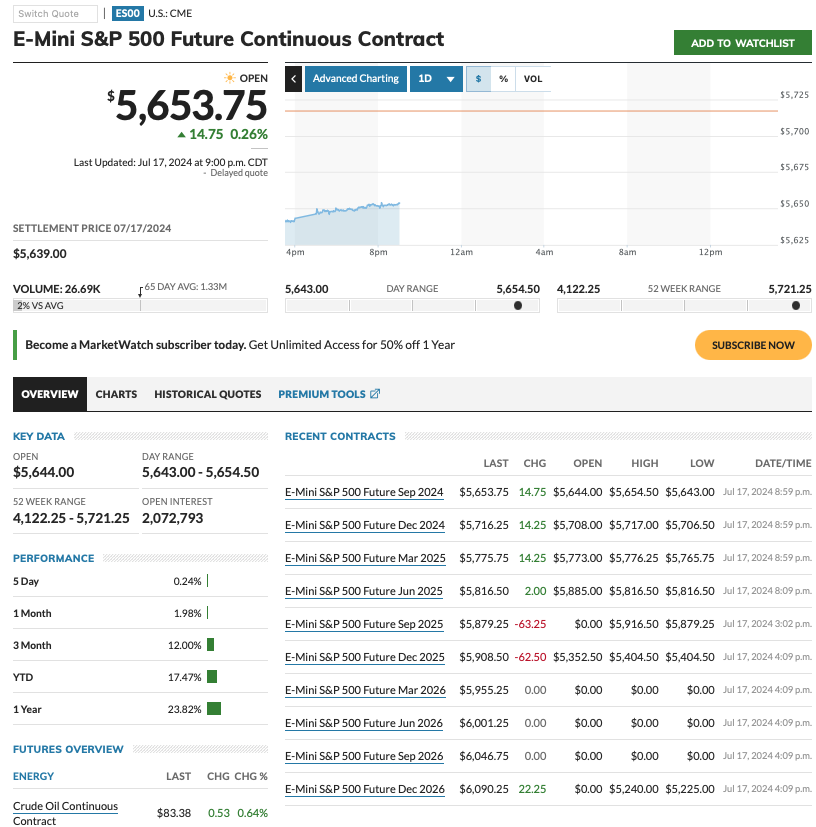
Task: Click ADD TO WATCHLIST
Action: [741, 42]
